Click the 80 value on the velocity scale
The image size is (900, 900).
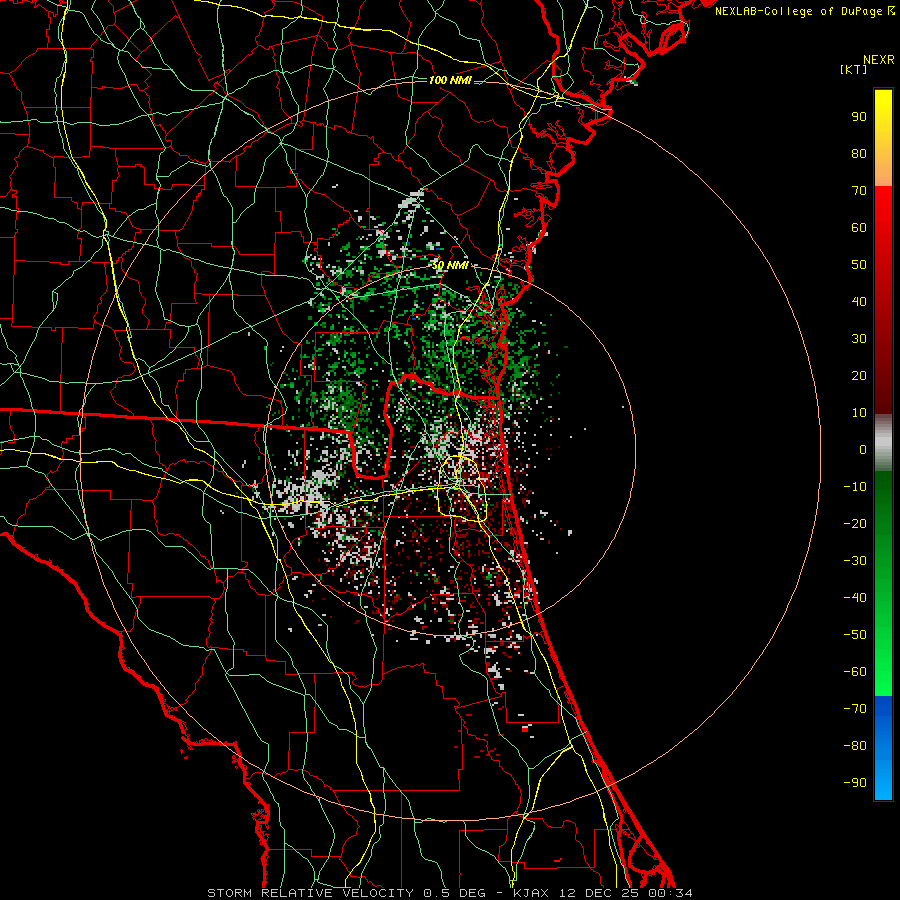tap(859, 154)
